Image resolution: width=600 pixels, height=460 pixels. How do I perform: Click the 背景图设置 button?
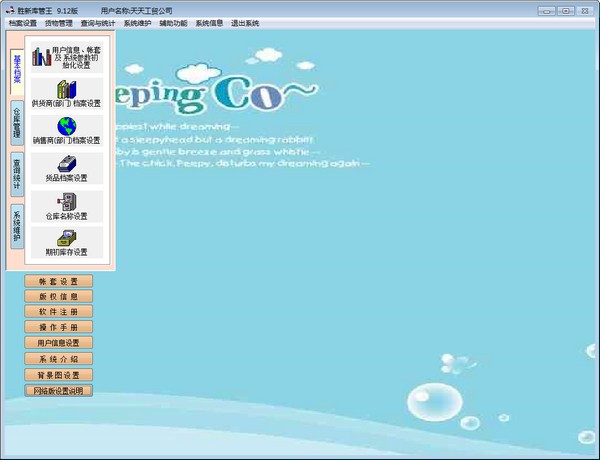coord(58,374)
